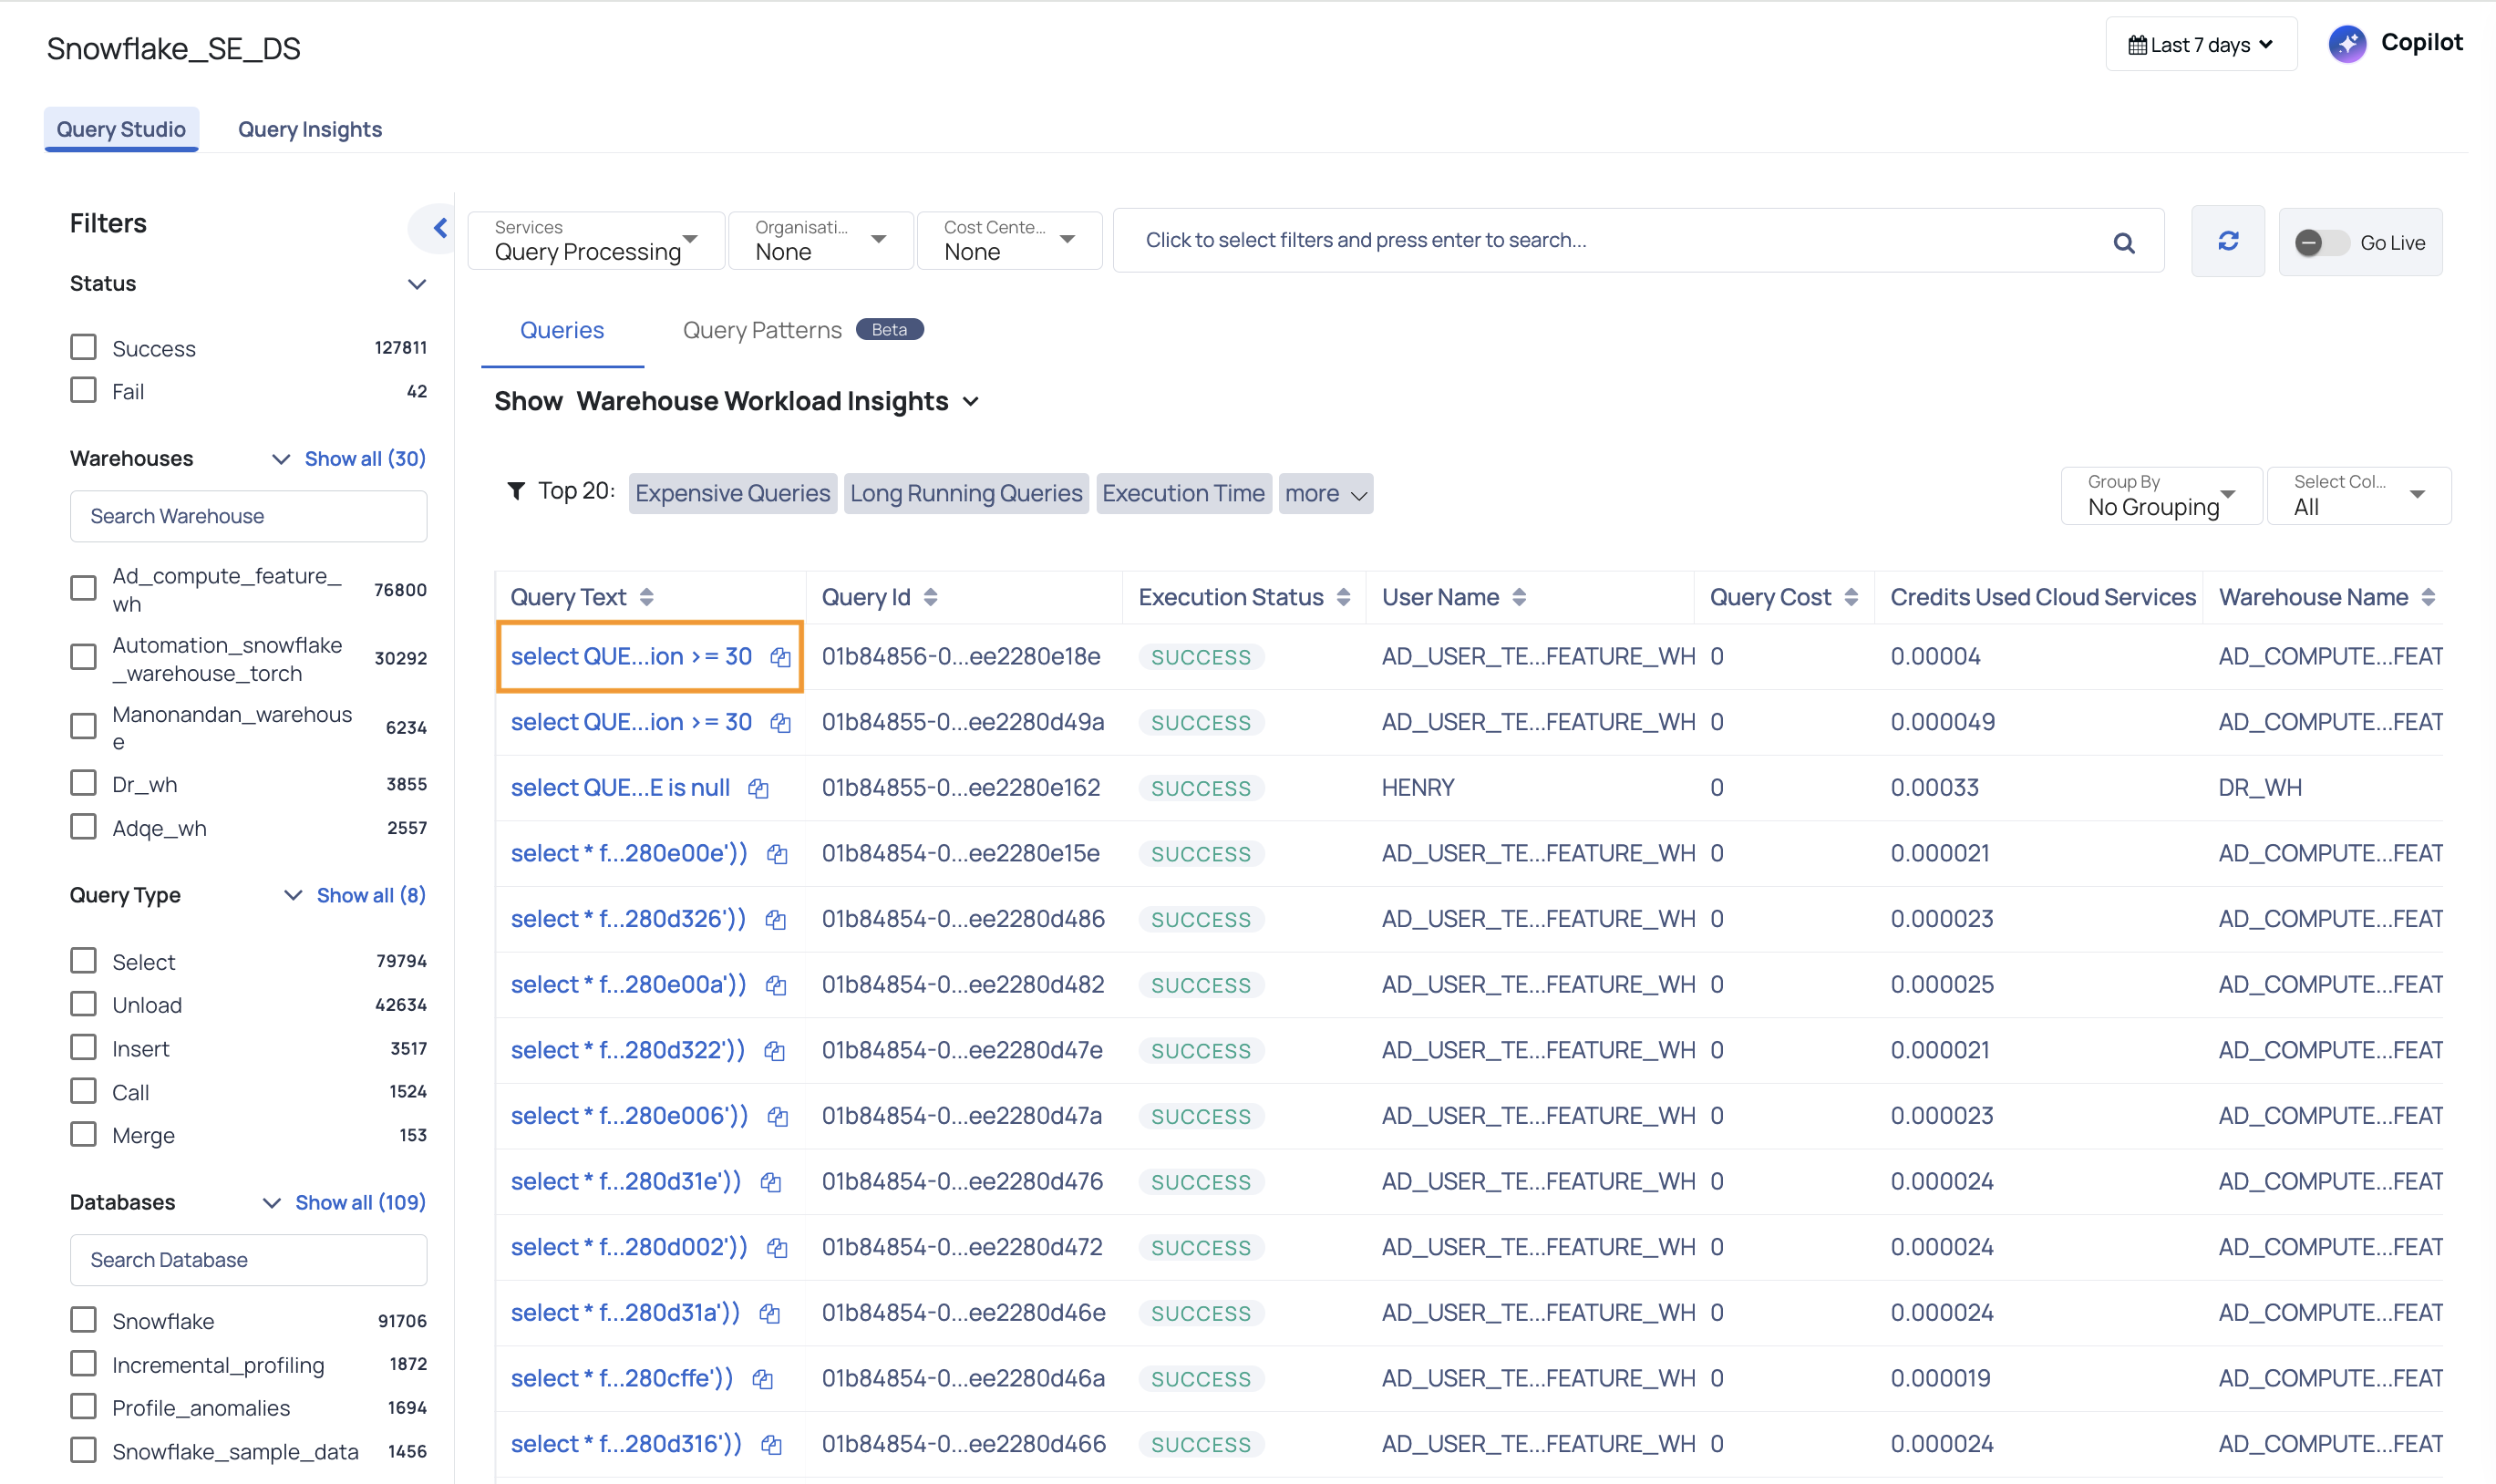Copy query text for 01b84856-0...ee2280e18e row

780,657
